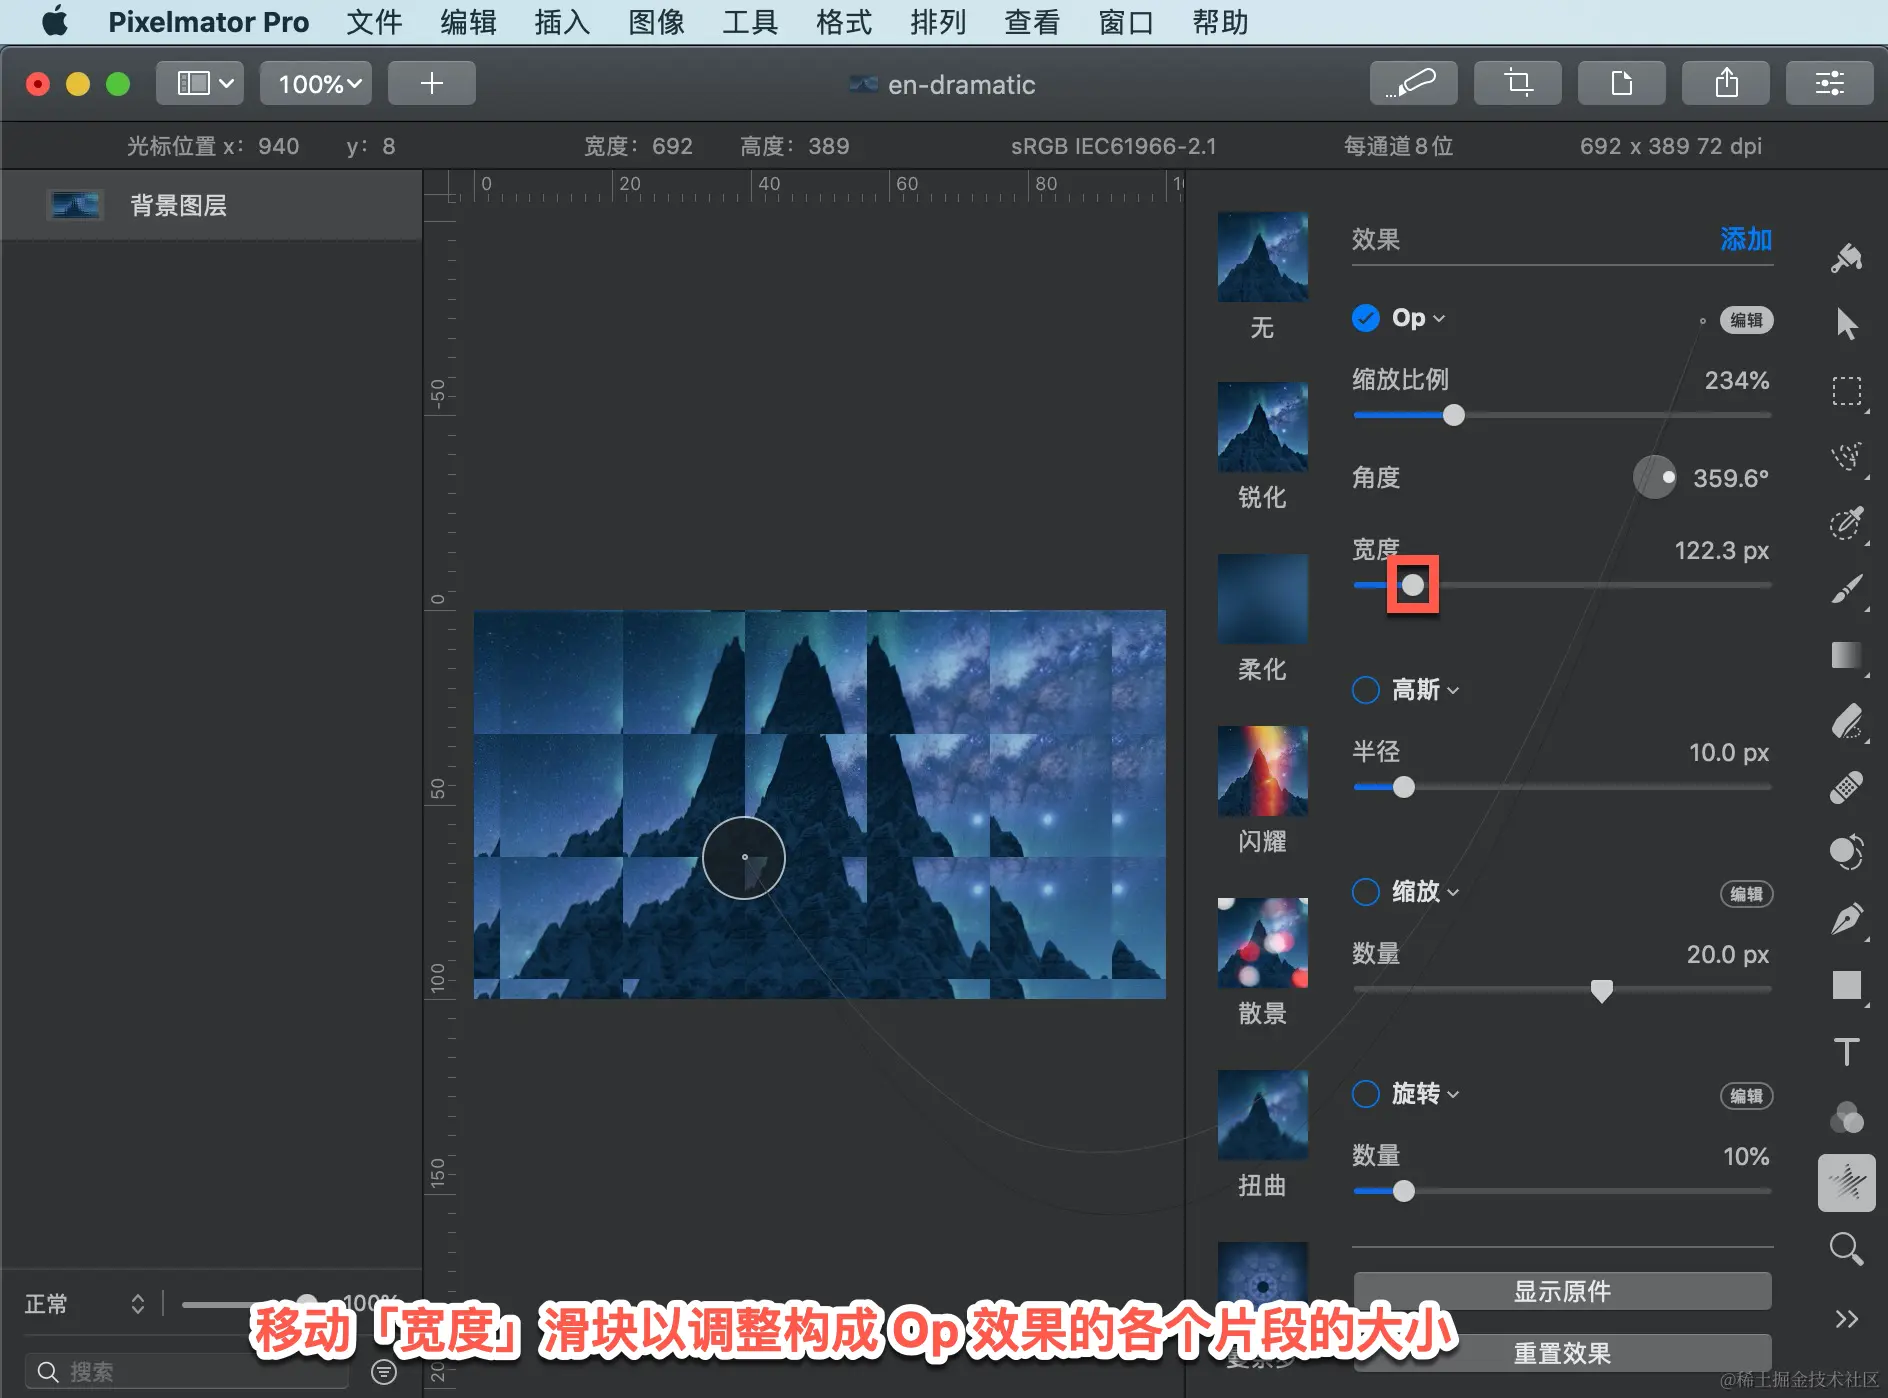Image resolution: width=1888 pixels, height=1398 pixels.
Task: Select the Color Adjustments circles tool
Action: (x=1846, y=1117)
